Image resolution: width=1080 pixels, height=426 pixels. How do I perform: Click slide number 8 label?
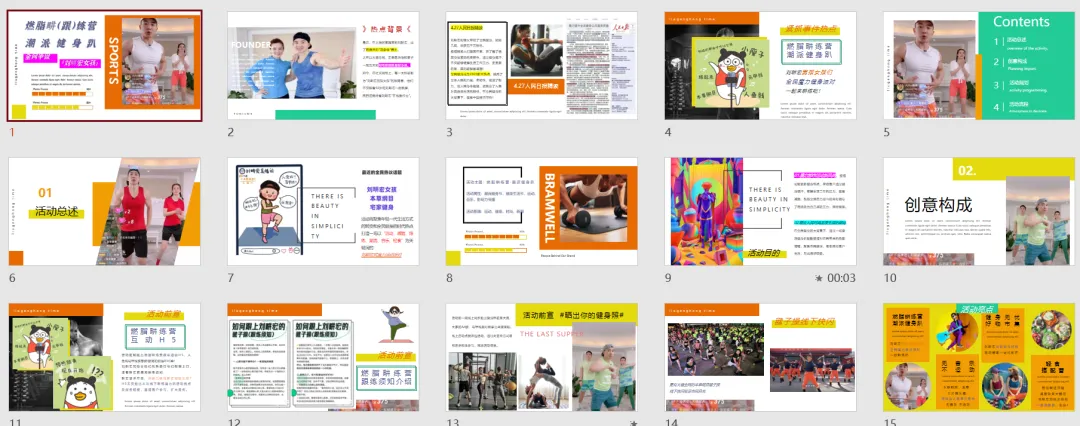tap(449, 278)
